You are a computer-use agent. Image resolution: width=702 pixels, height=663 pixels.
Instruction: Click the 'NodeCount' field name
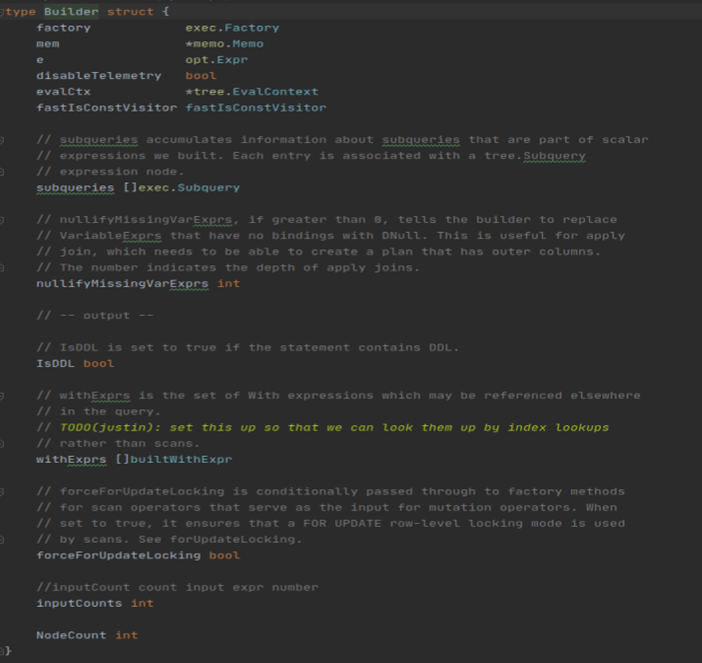tap(71, 635)
